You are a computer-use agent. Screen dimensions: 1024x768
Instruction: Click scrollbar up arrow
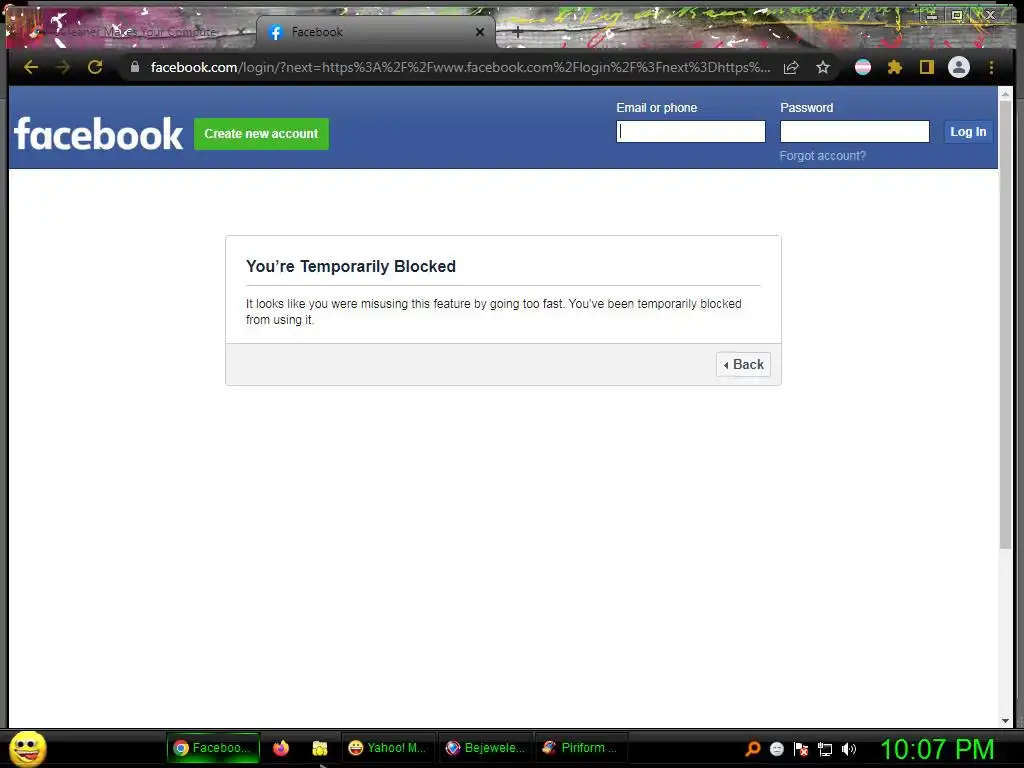1005,95
